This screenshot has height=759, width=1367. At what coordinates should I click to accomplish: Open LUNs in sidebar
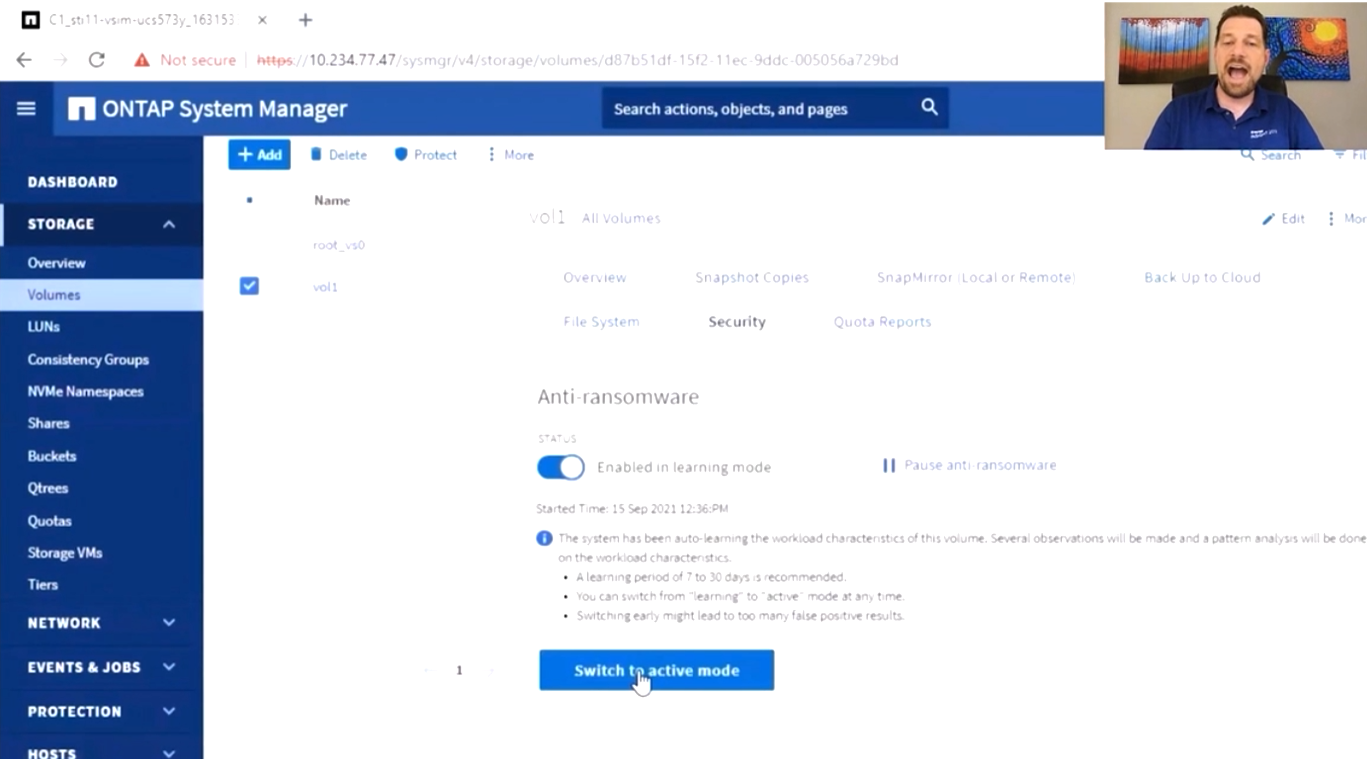tap(43, 327)
